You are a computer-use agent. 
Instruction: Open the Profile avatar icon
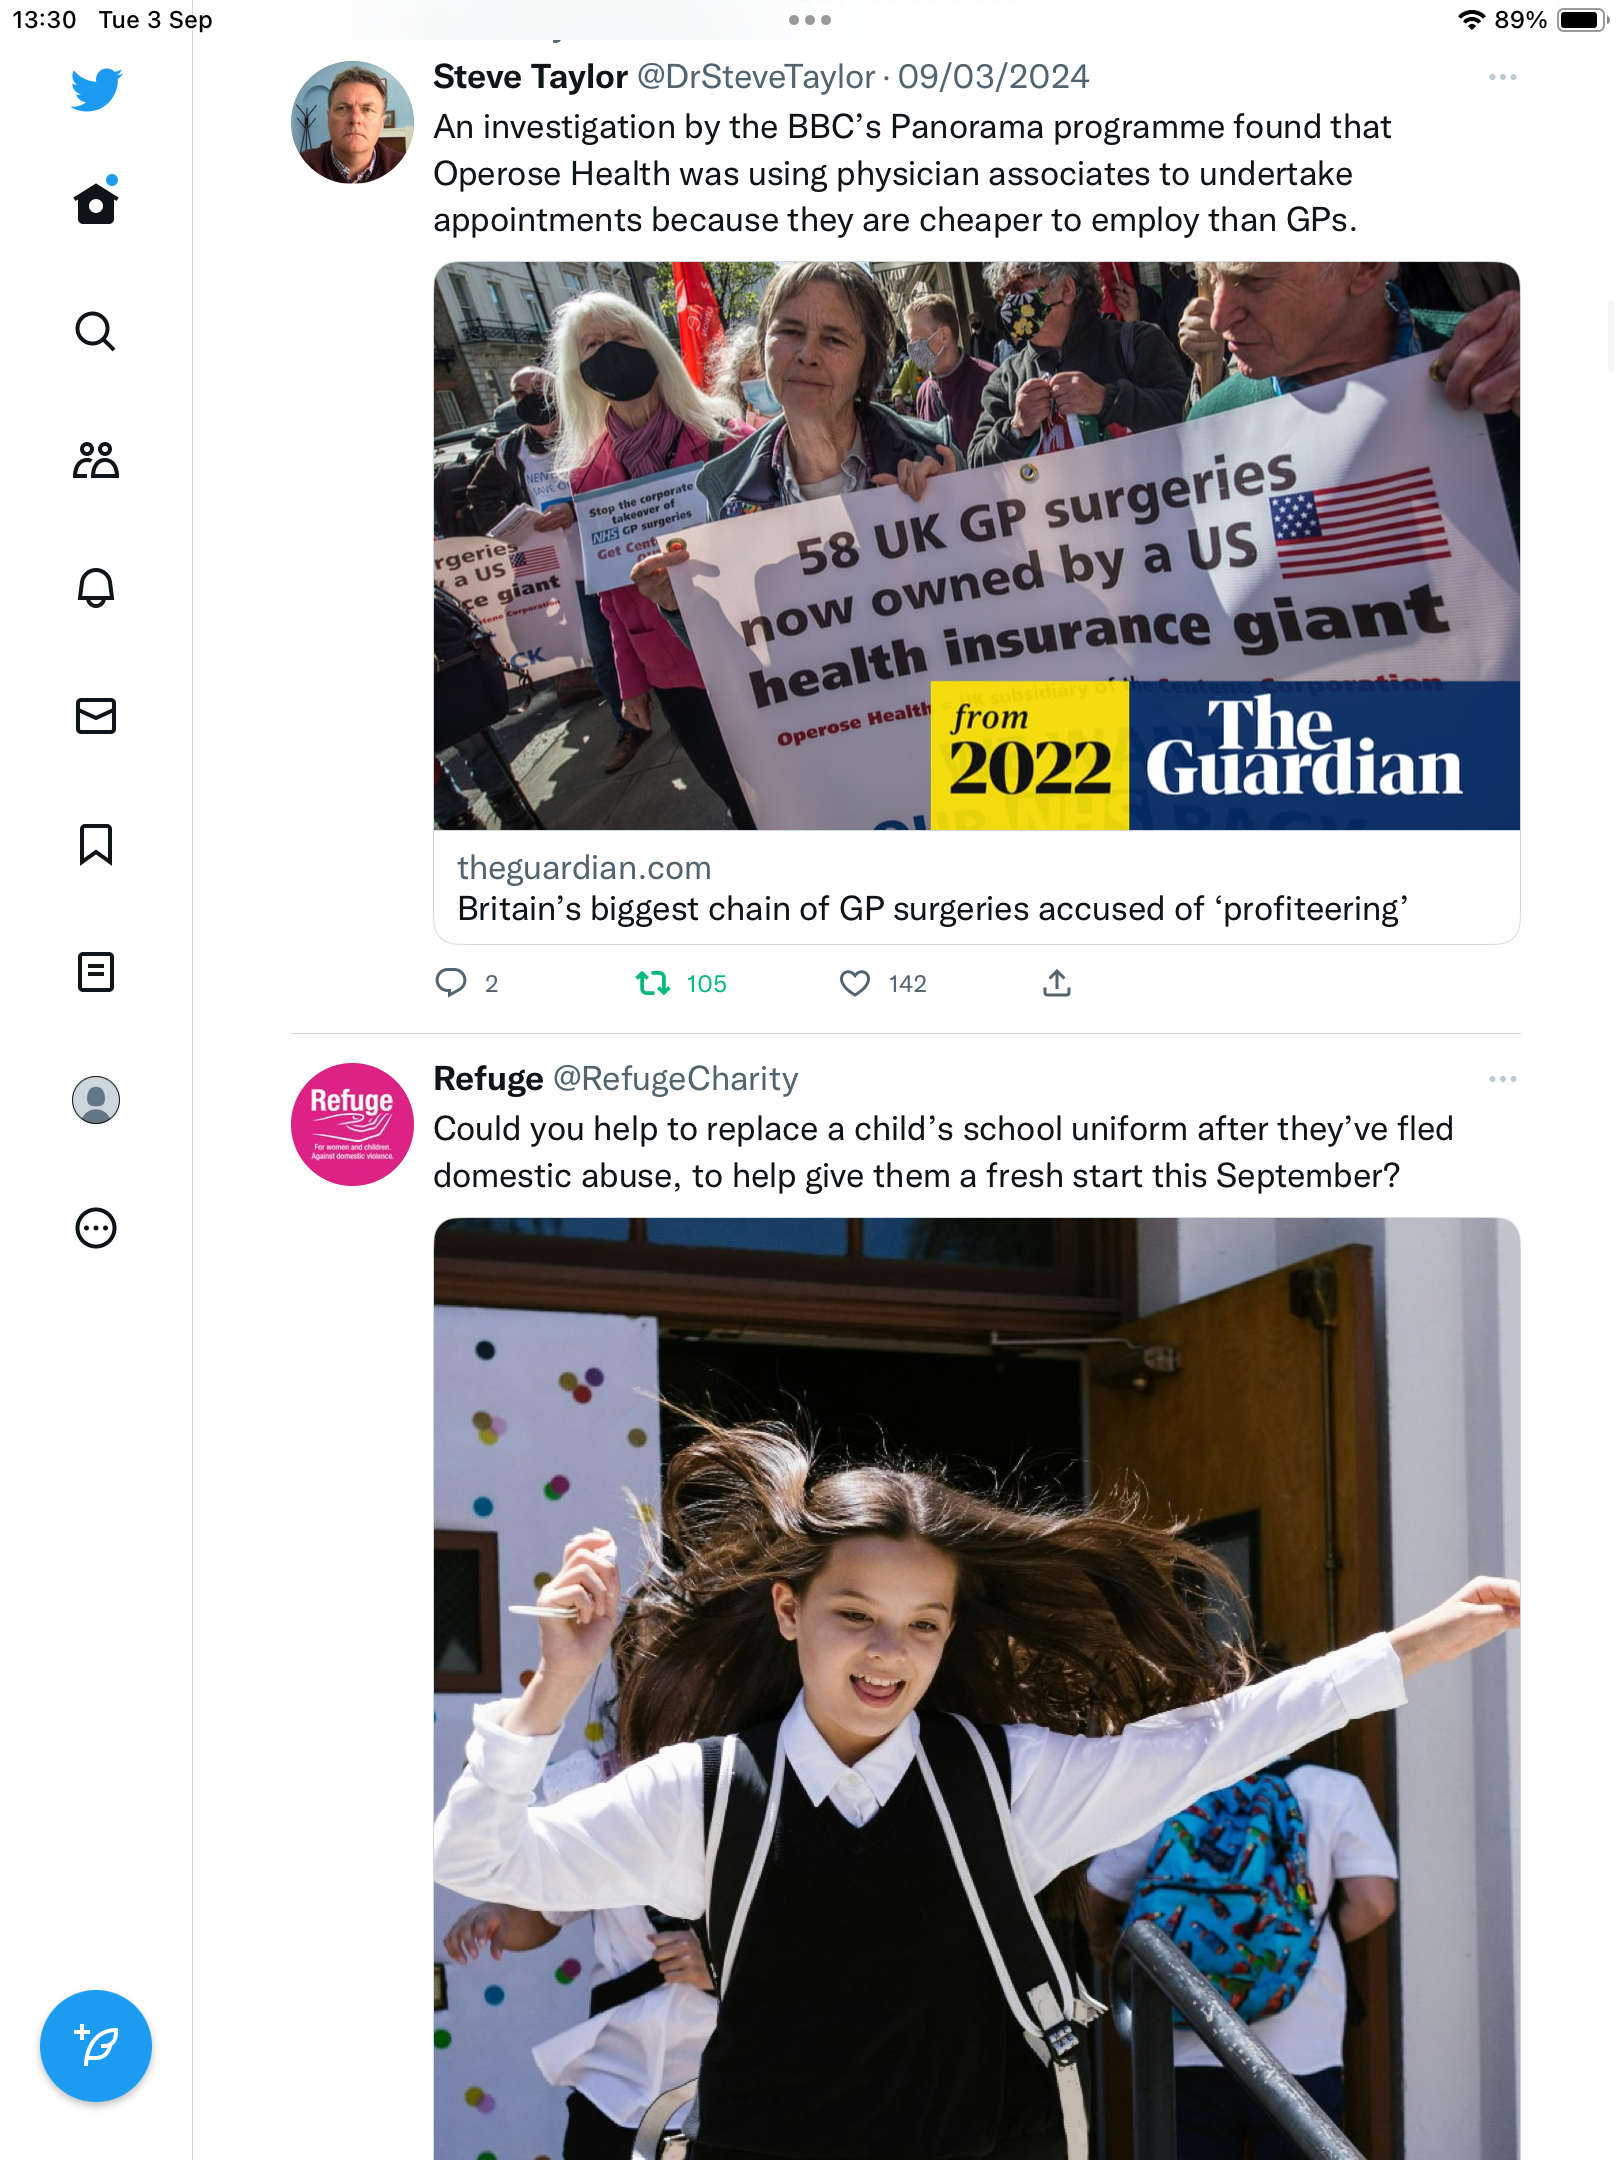(96, 1100)
